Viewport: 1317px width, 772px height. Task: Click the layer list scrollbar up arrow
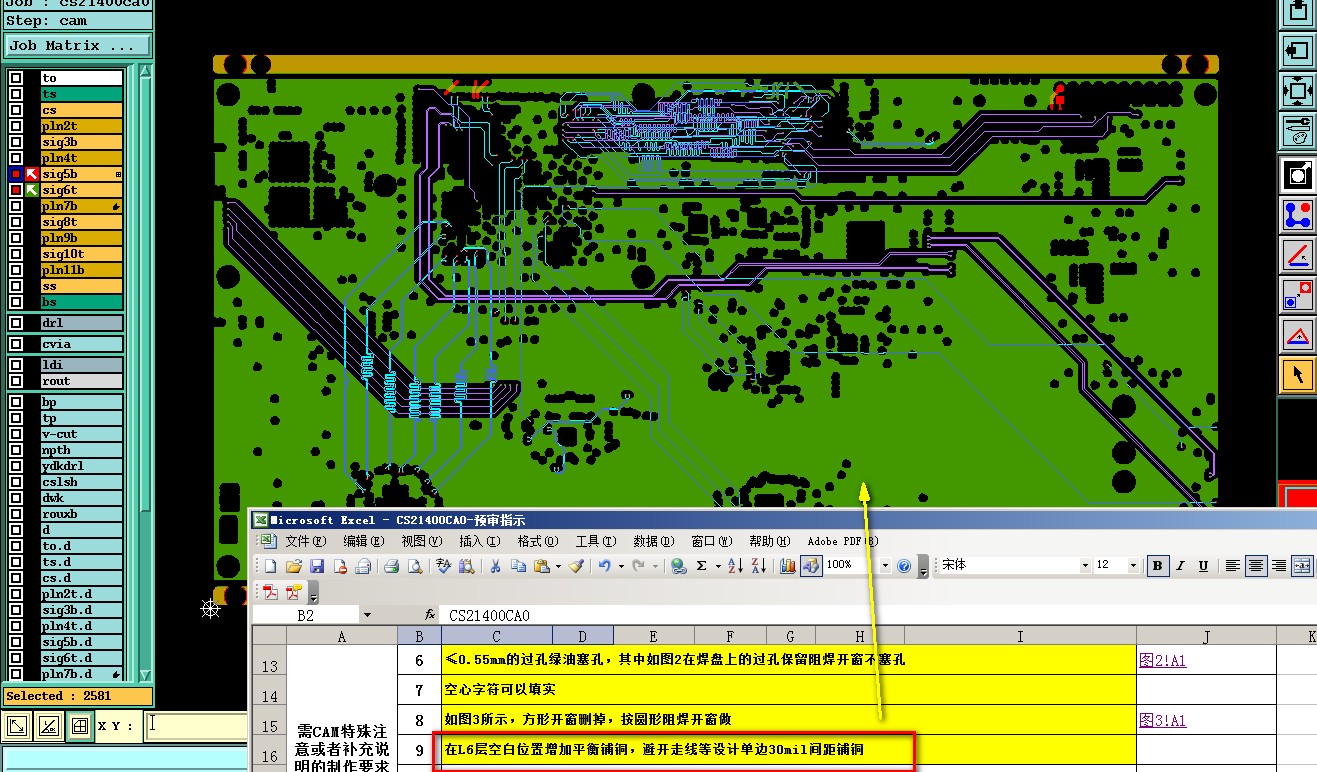[146, 73]
